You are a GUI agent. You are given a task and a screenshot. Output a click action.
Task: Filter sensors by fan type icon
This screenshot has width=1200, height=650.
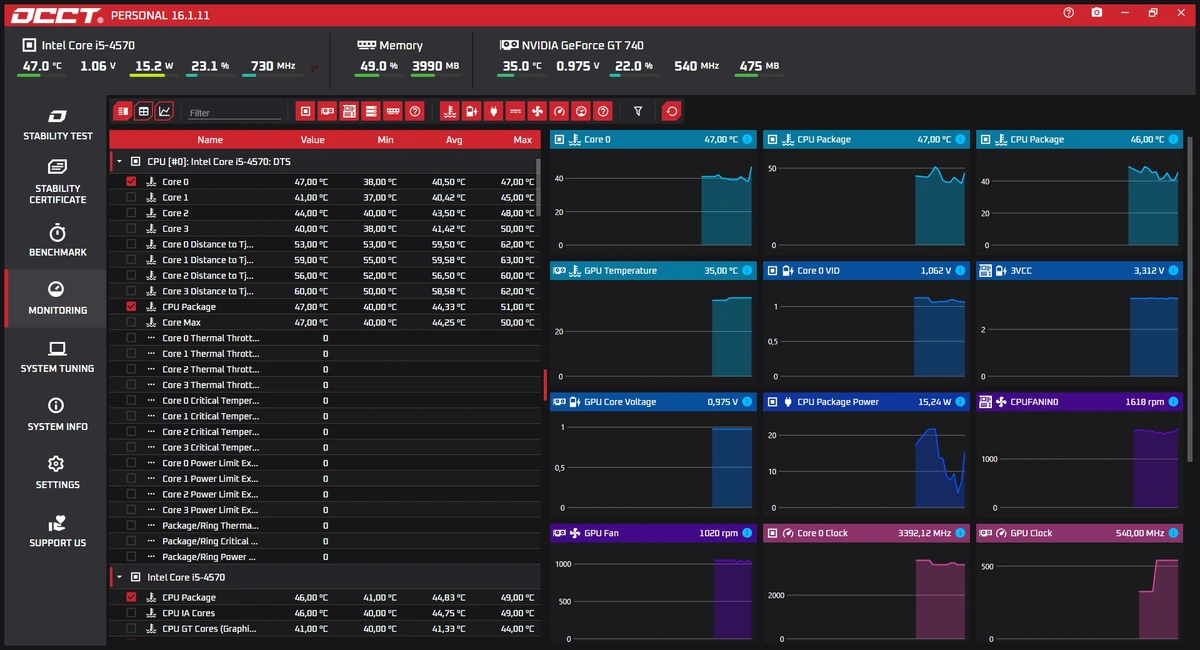coord(537,111)
